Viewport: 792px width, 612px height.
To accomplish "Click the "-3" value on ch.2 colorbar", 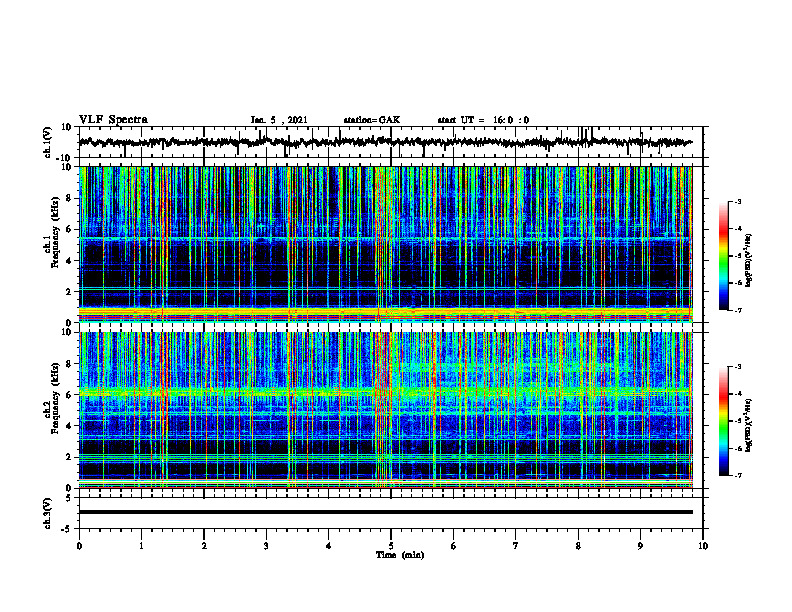I will 737,367.
